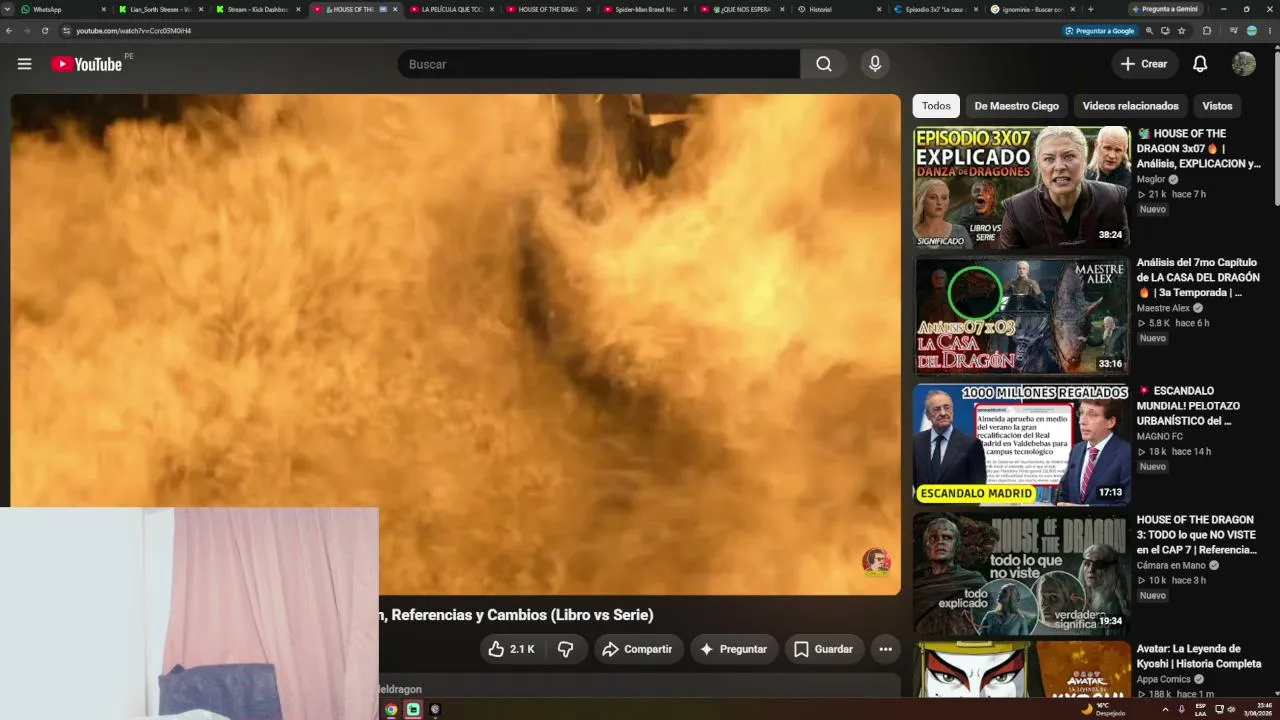
Task: Open the taskbar clock and date
Action: point(1256,709)
